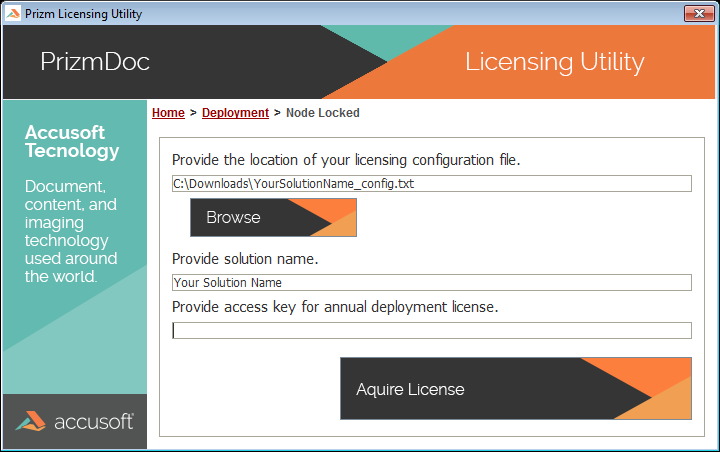Click the Prizm Licensing Utility title bar icon
Viewport: 720px width, 452px height.
tap(12, 14)
